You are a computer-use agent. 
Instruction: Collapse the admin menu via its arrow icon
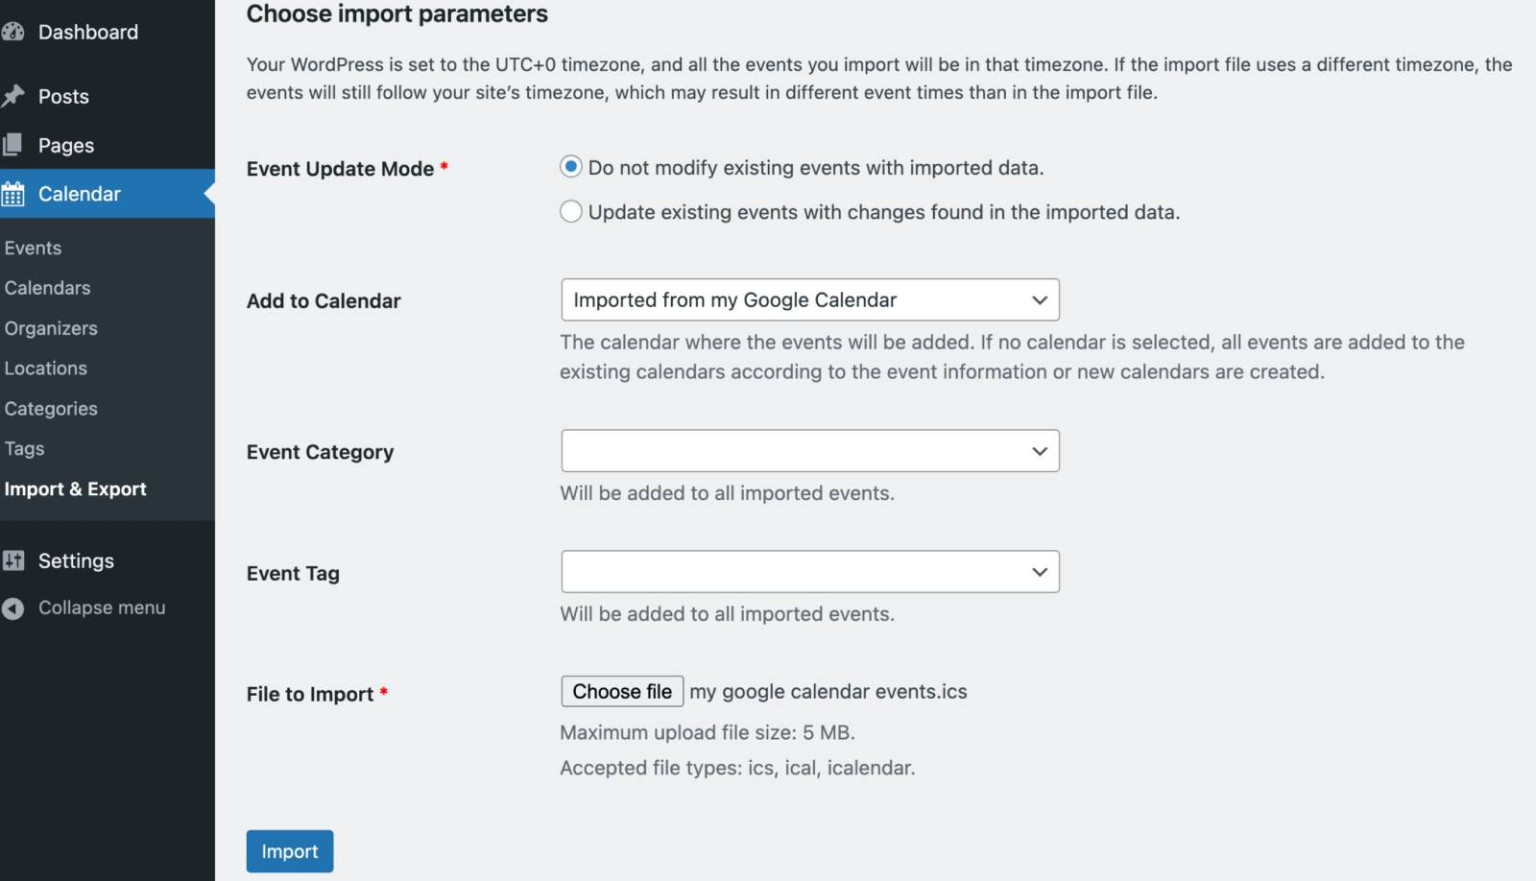pos(13,607)
